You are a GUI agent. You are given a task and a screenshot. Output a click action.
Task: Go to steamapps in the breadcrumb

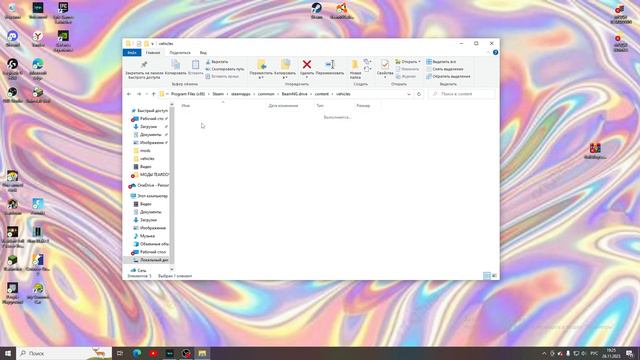(x=240, y=94)
